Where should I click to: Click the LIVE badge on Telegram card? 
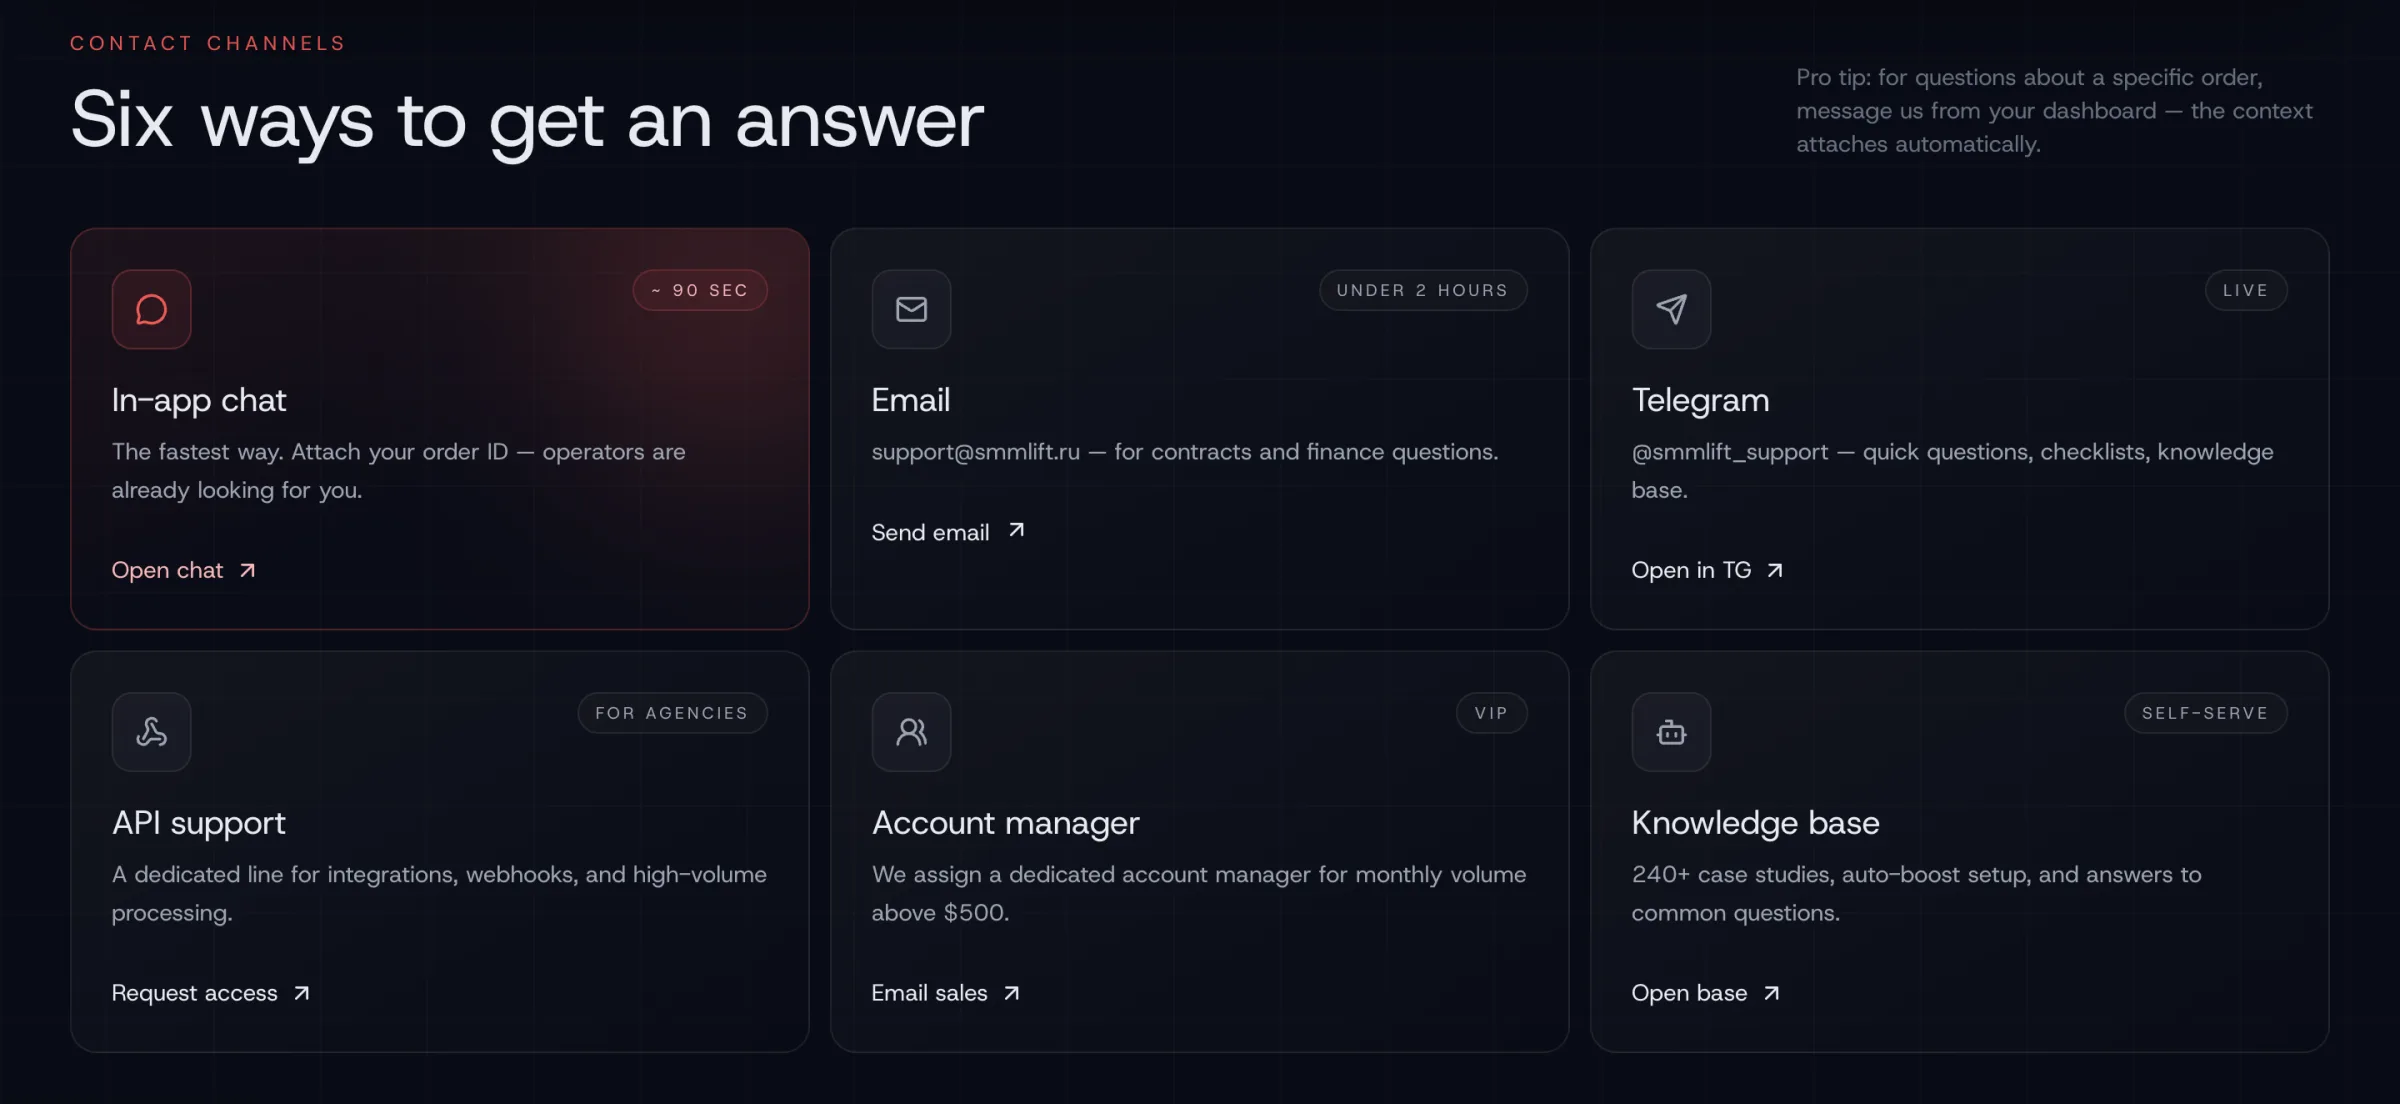(2245, 290)
